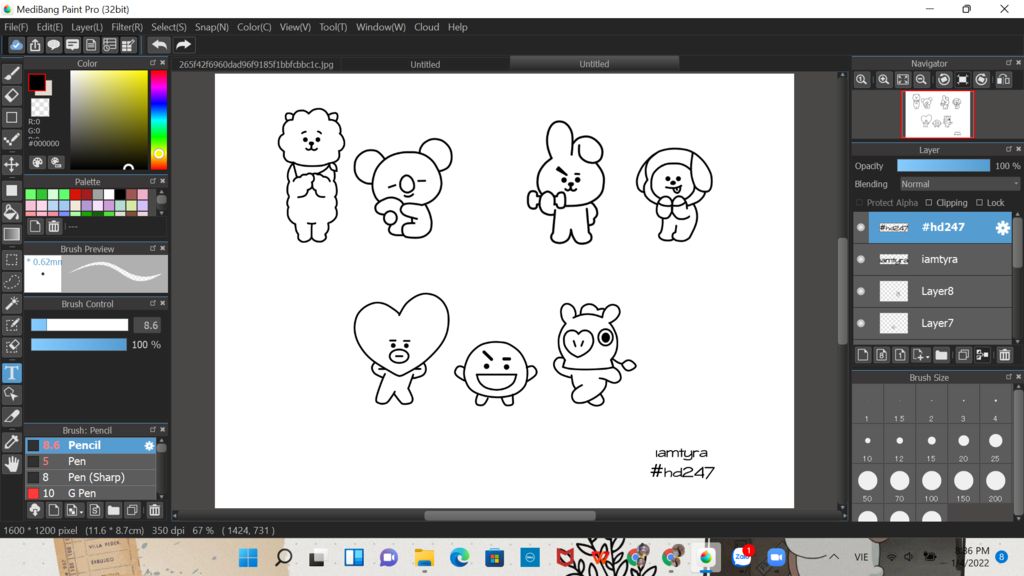1024x576 pixels.
Task: Click the brush size value field 8.6
Action: (x=149, y=325)
